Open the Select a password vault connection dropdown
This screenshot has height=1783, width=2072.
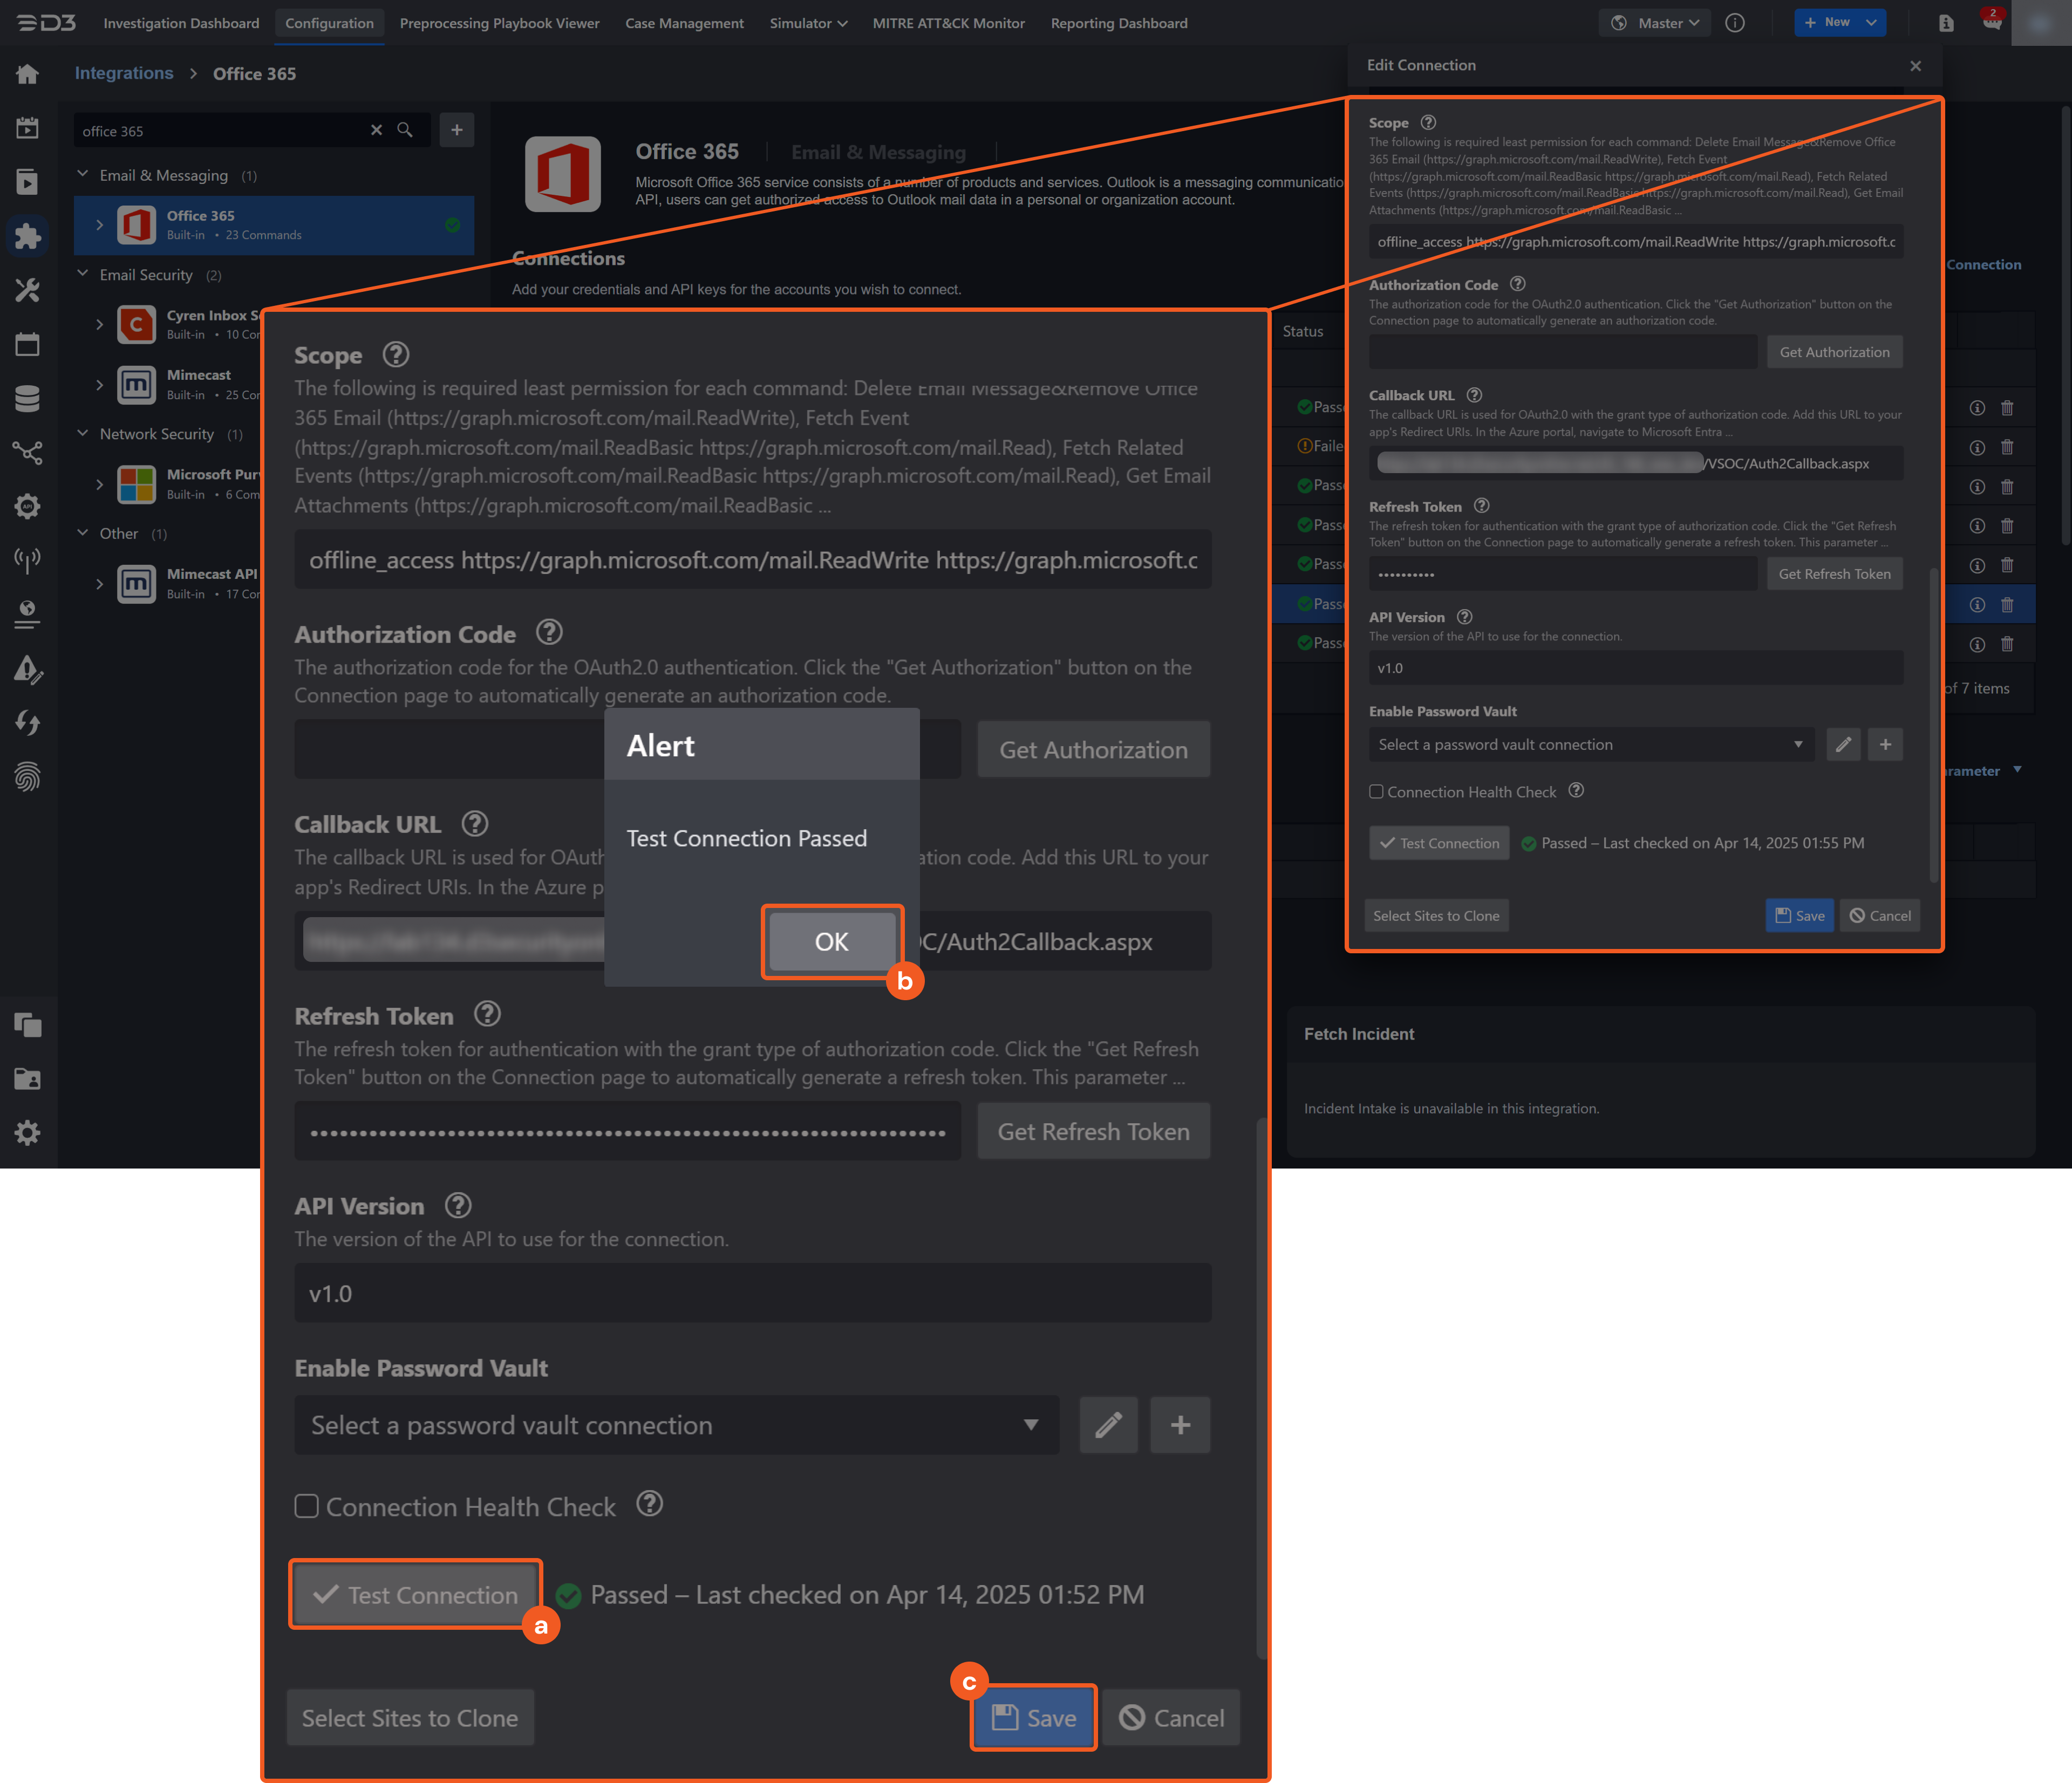coord(676,1425)
